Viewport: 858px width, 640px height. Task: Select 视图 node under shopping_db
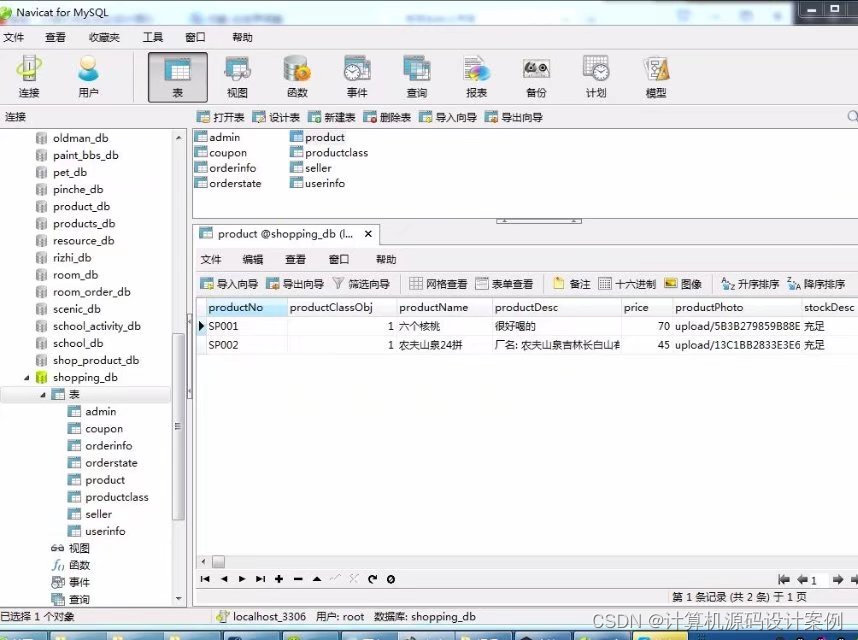tap(79, 548)
